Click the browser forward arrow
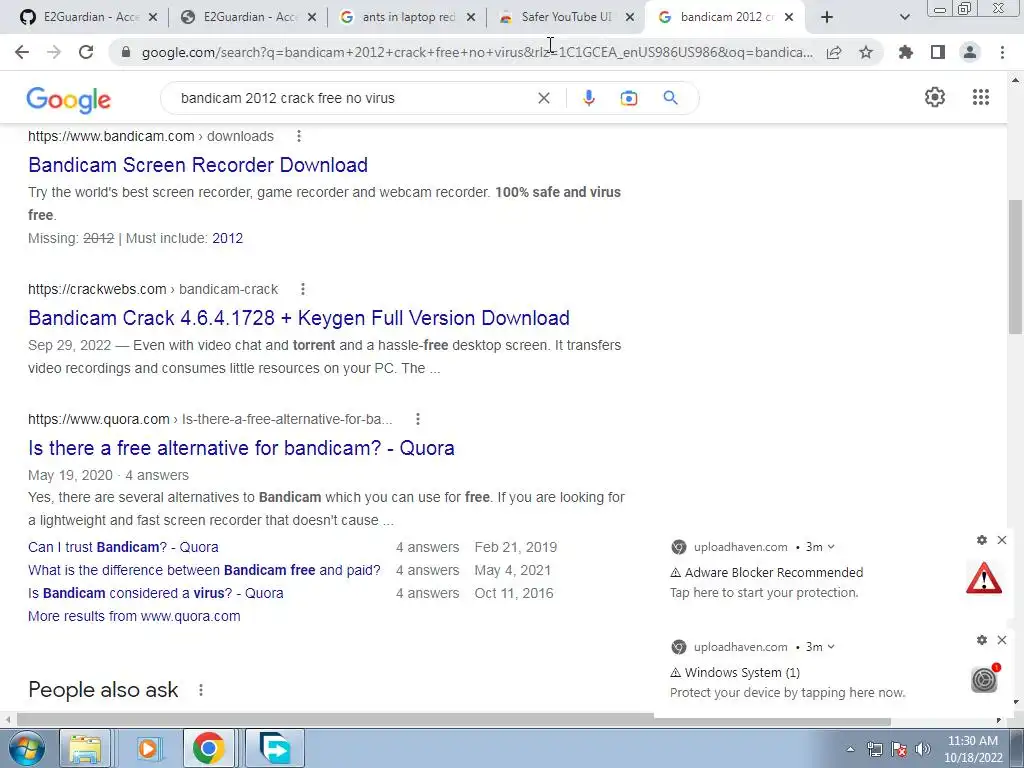Screen dimensions: 1024x768 point(54,52)
